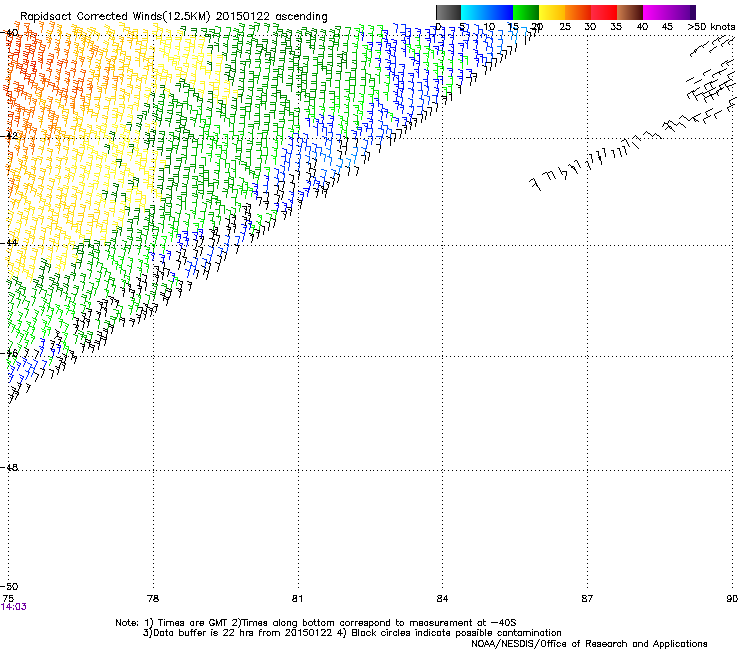Click the word 'ascending' in the title

(301, 17)
